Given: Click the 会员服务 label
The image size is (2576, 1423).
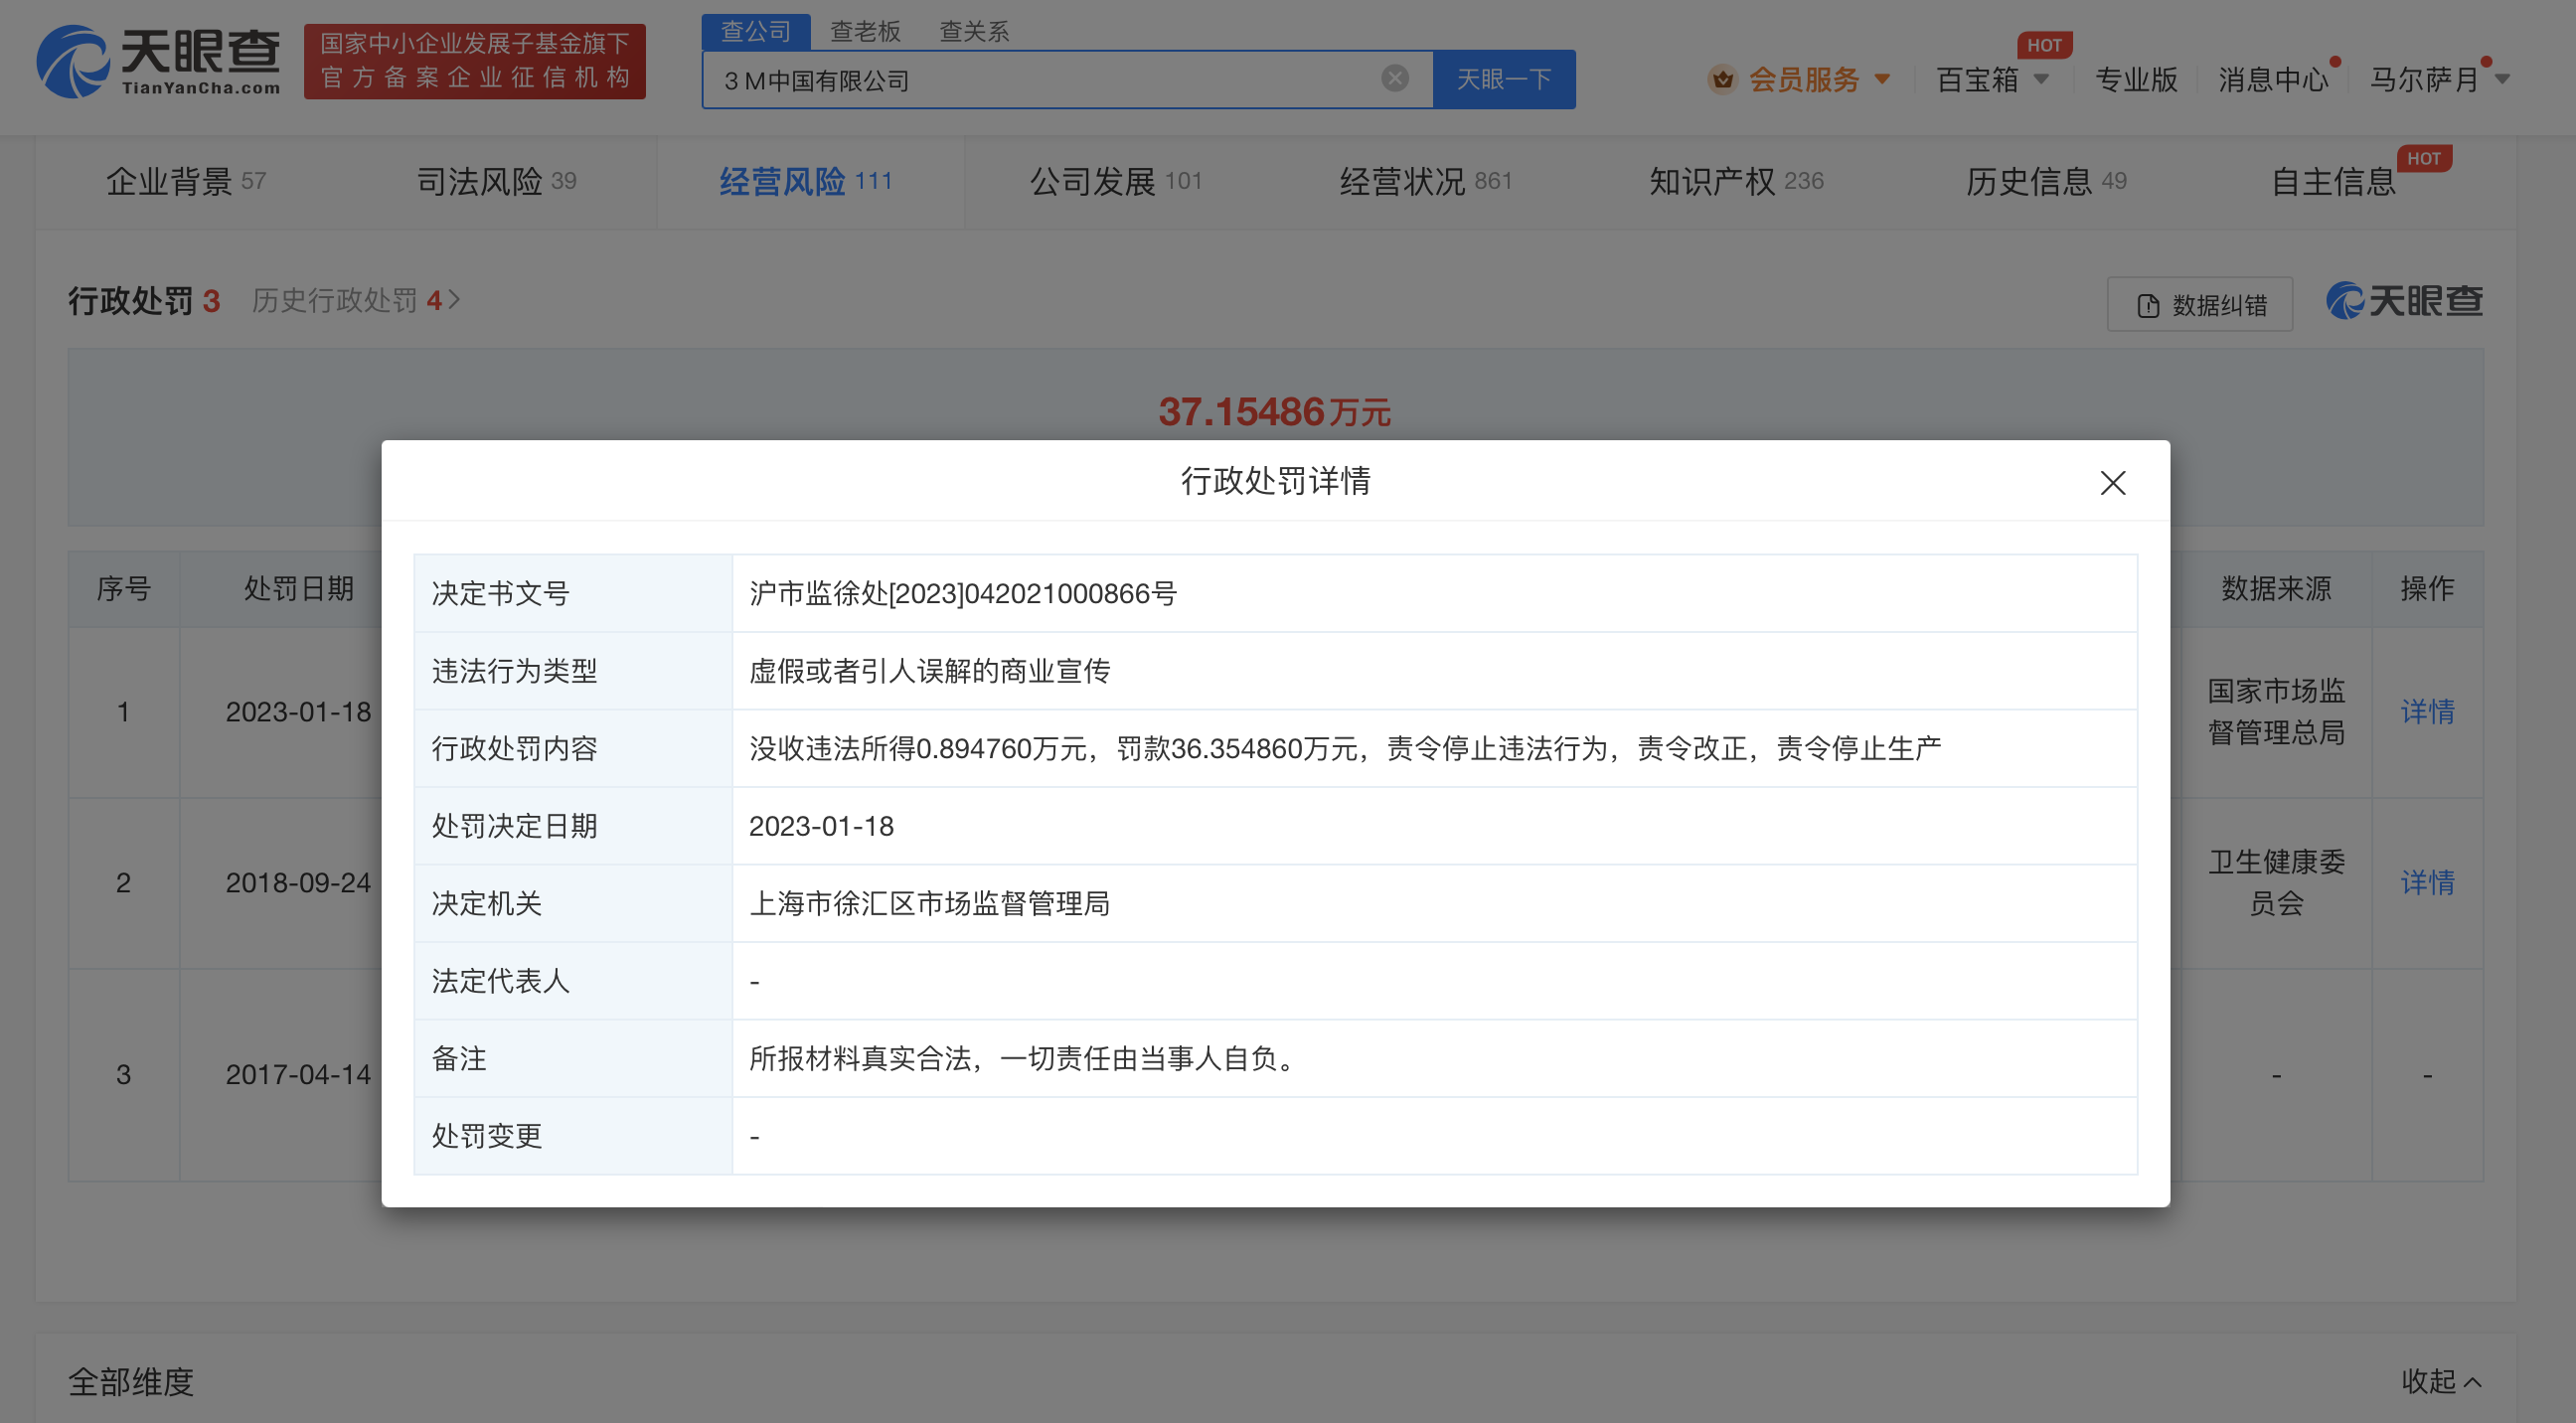Looking at the screenshot, I should 1804,79.
